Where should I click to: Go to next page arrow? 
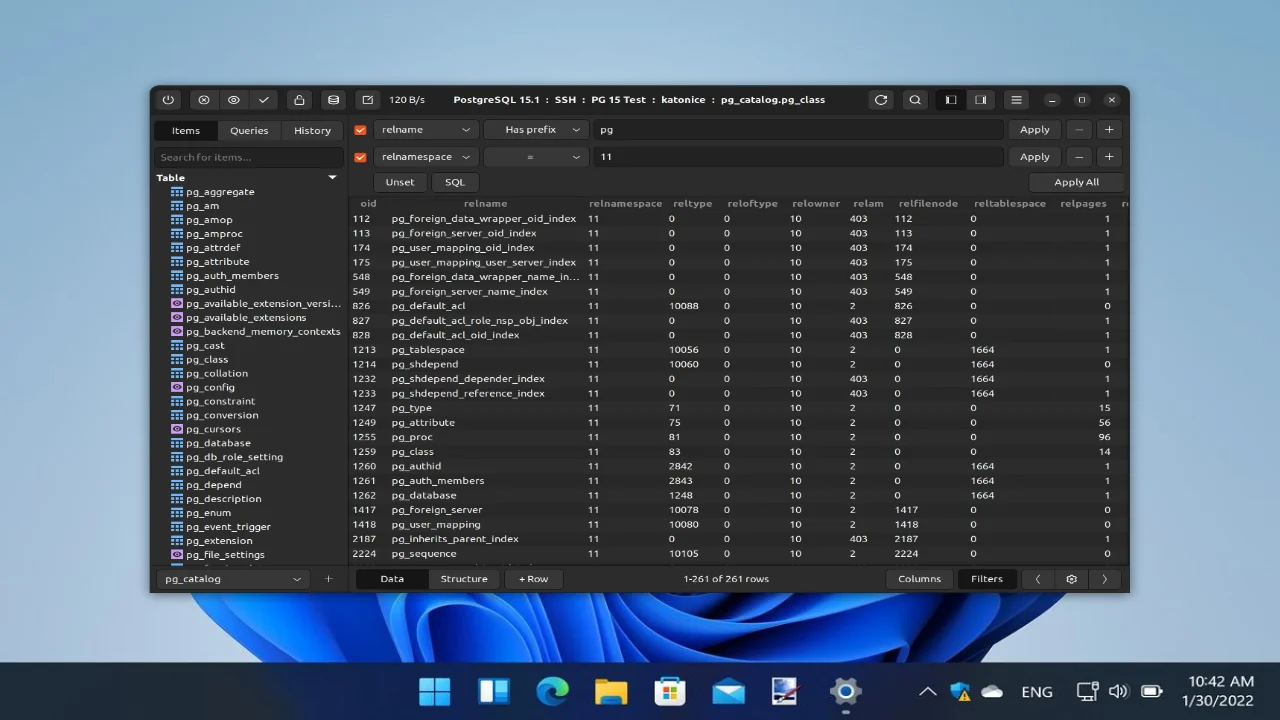pos(1105,579)
